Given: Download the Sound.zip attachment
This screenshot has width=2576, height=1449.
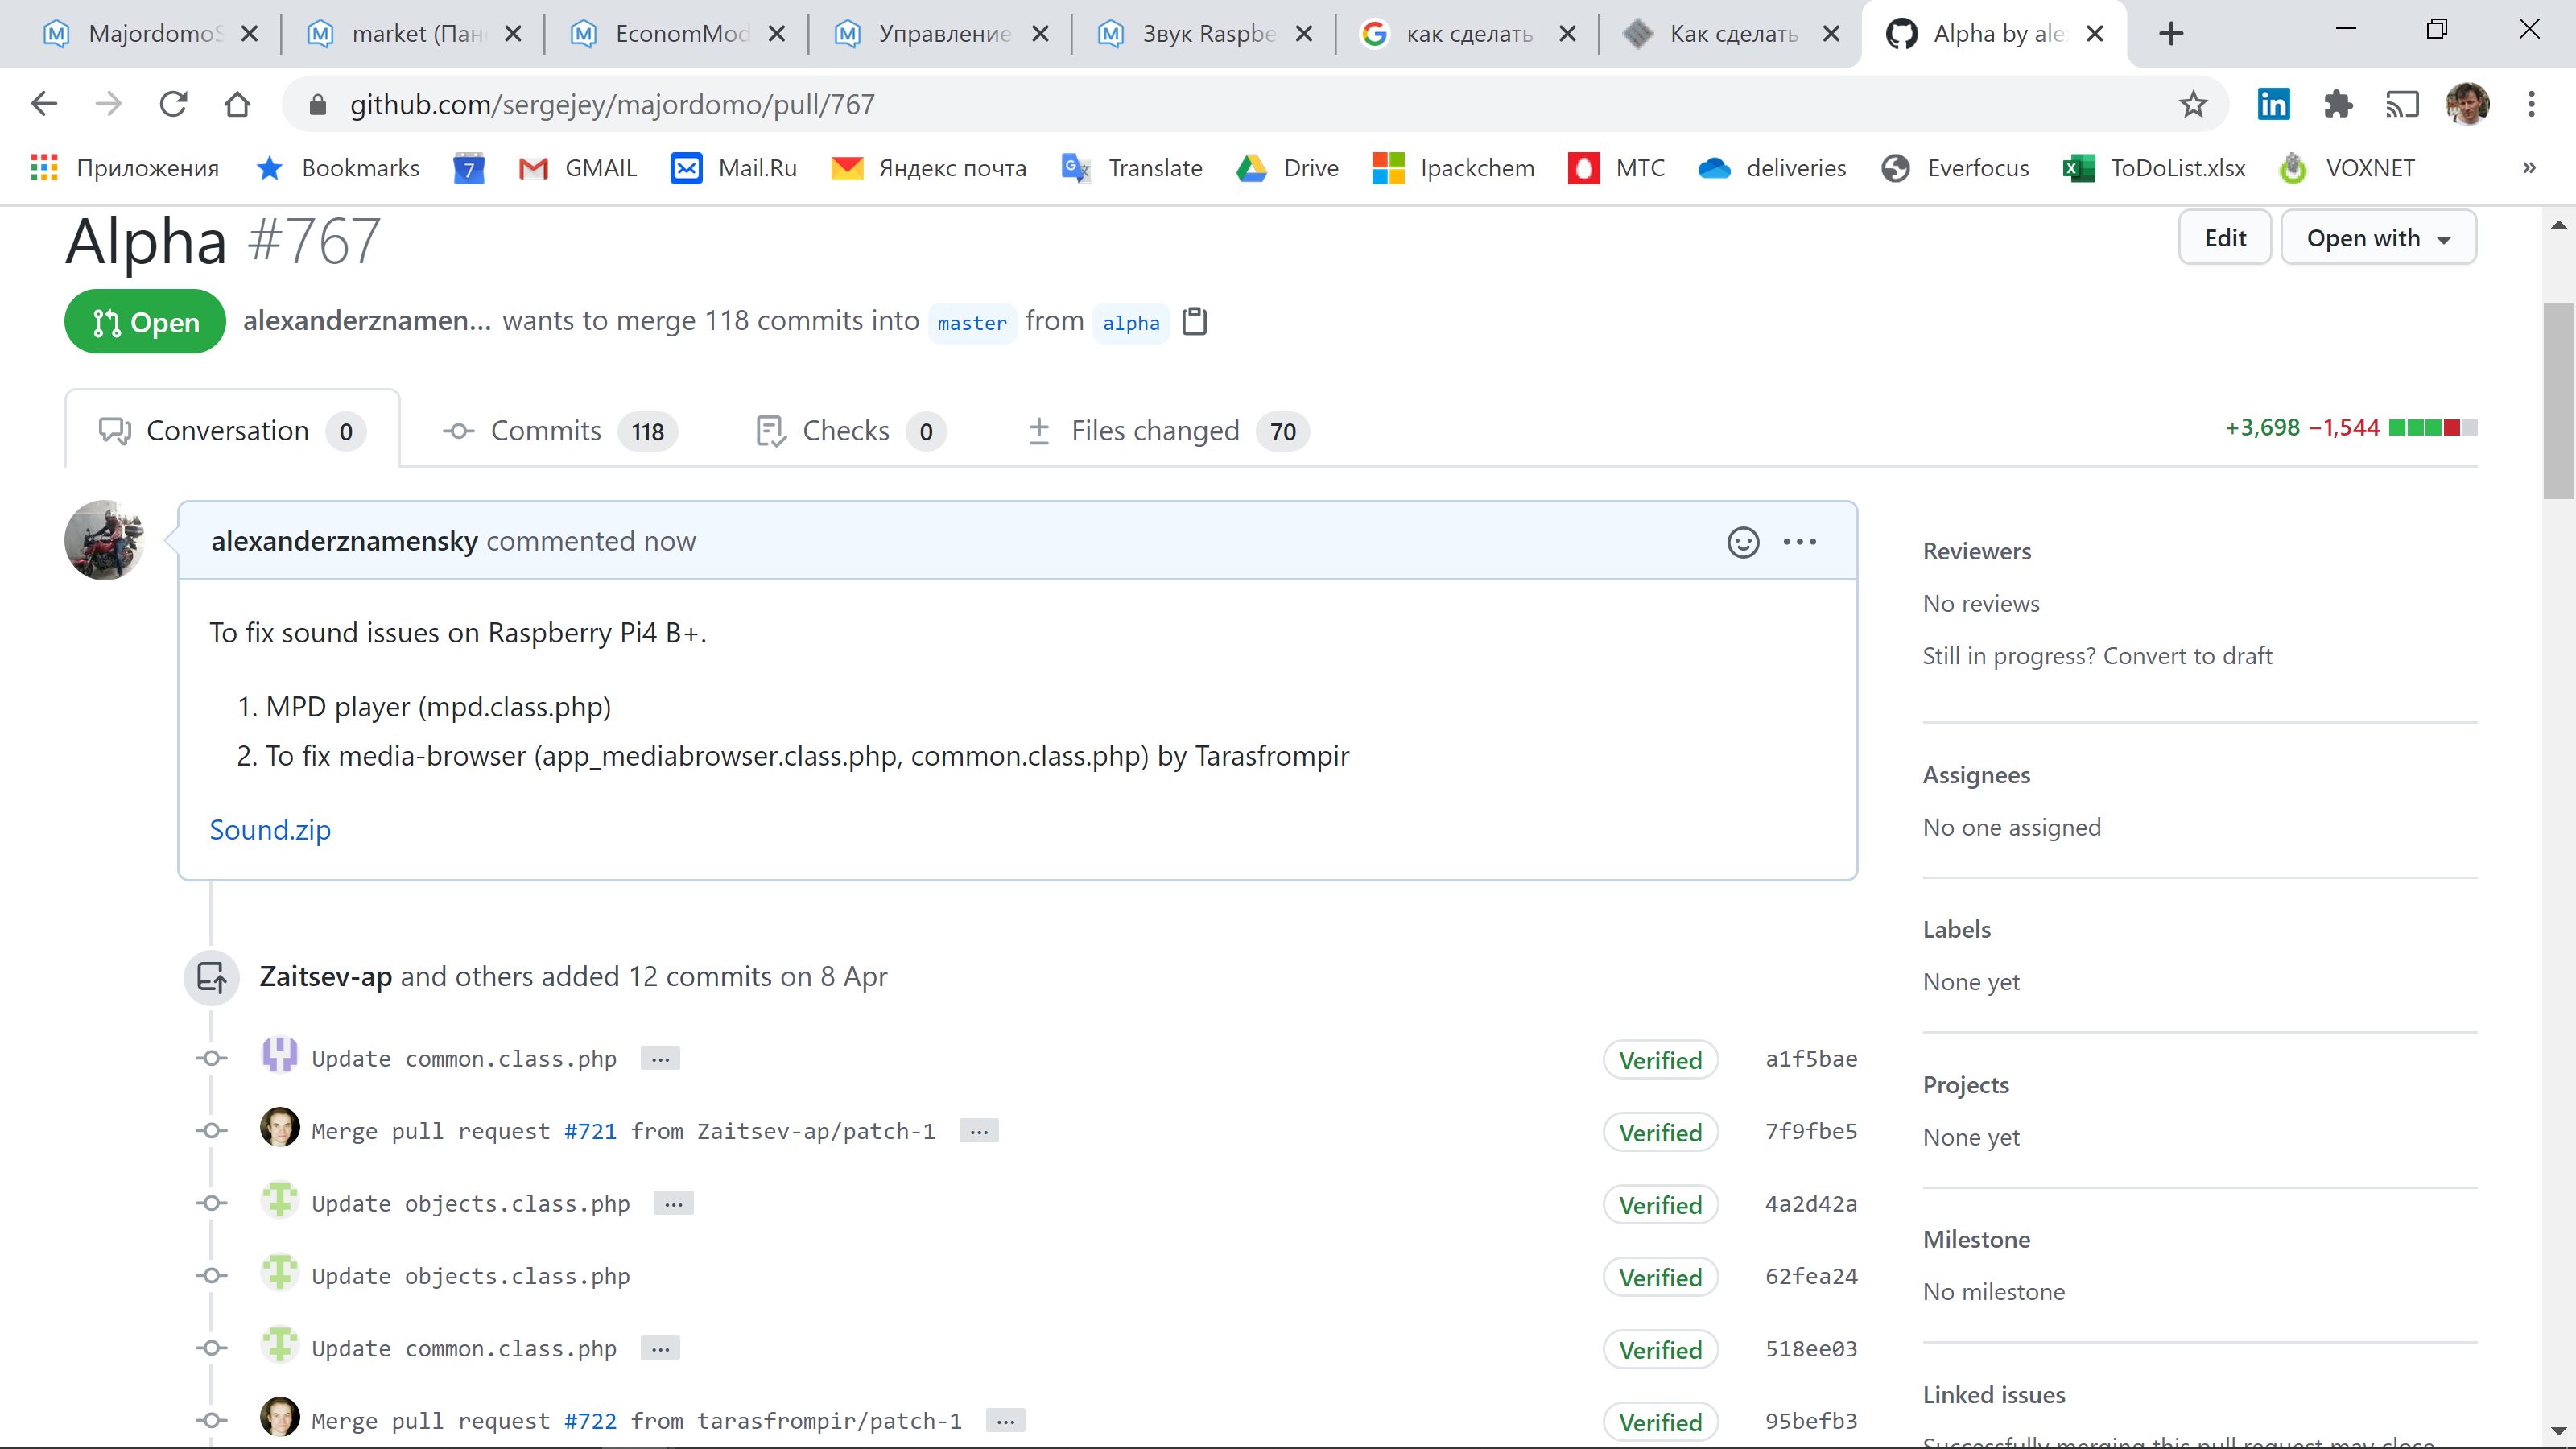Looking at the screenshot, I should point(269,829).
